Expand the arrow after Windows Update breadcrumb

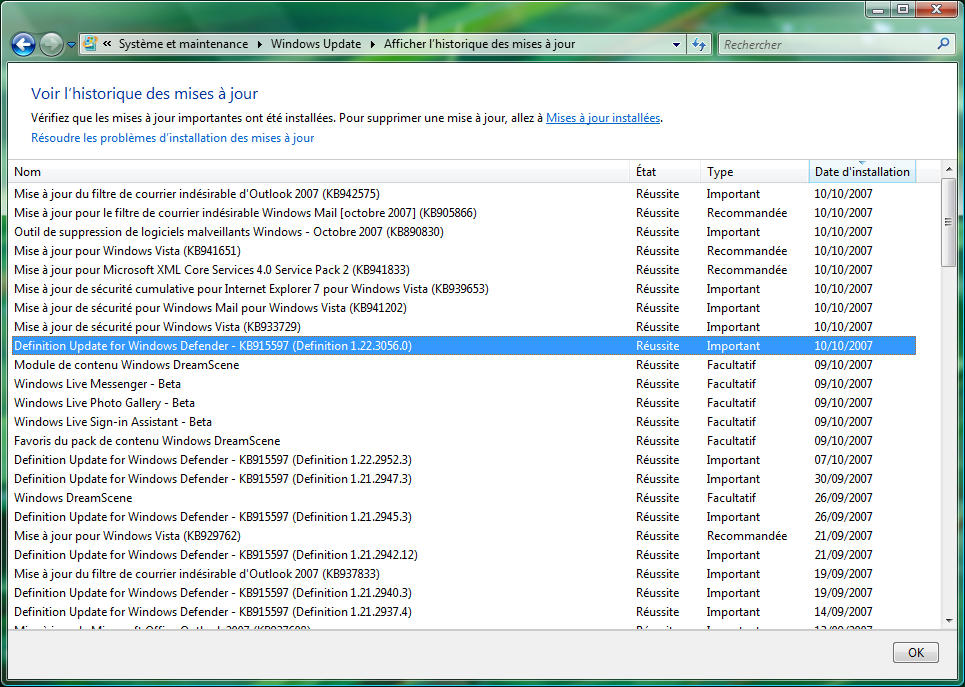(x=373, y=44)
